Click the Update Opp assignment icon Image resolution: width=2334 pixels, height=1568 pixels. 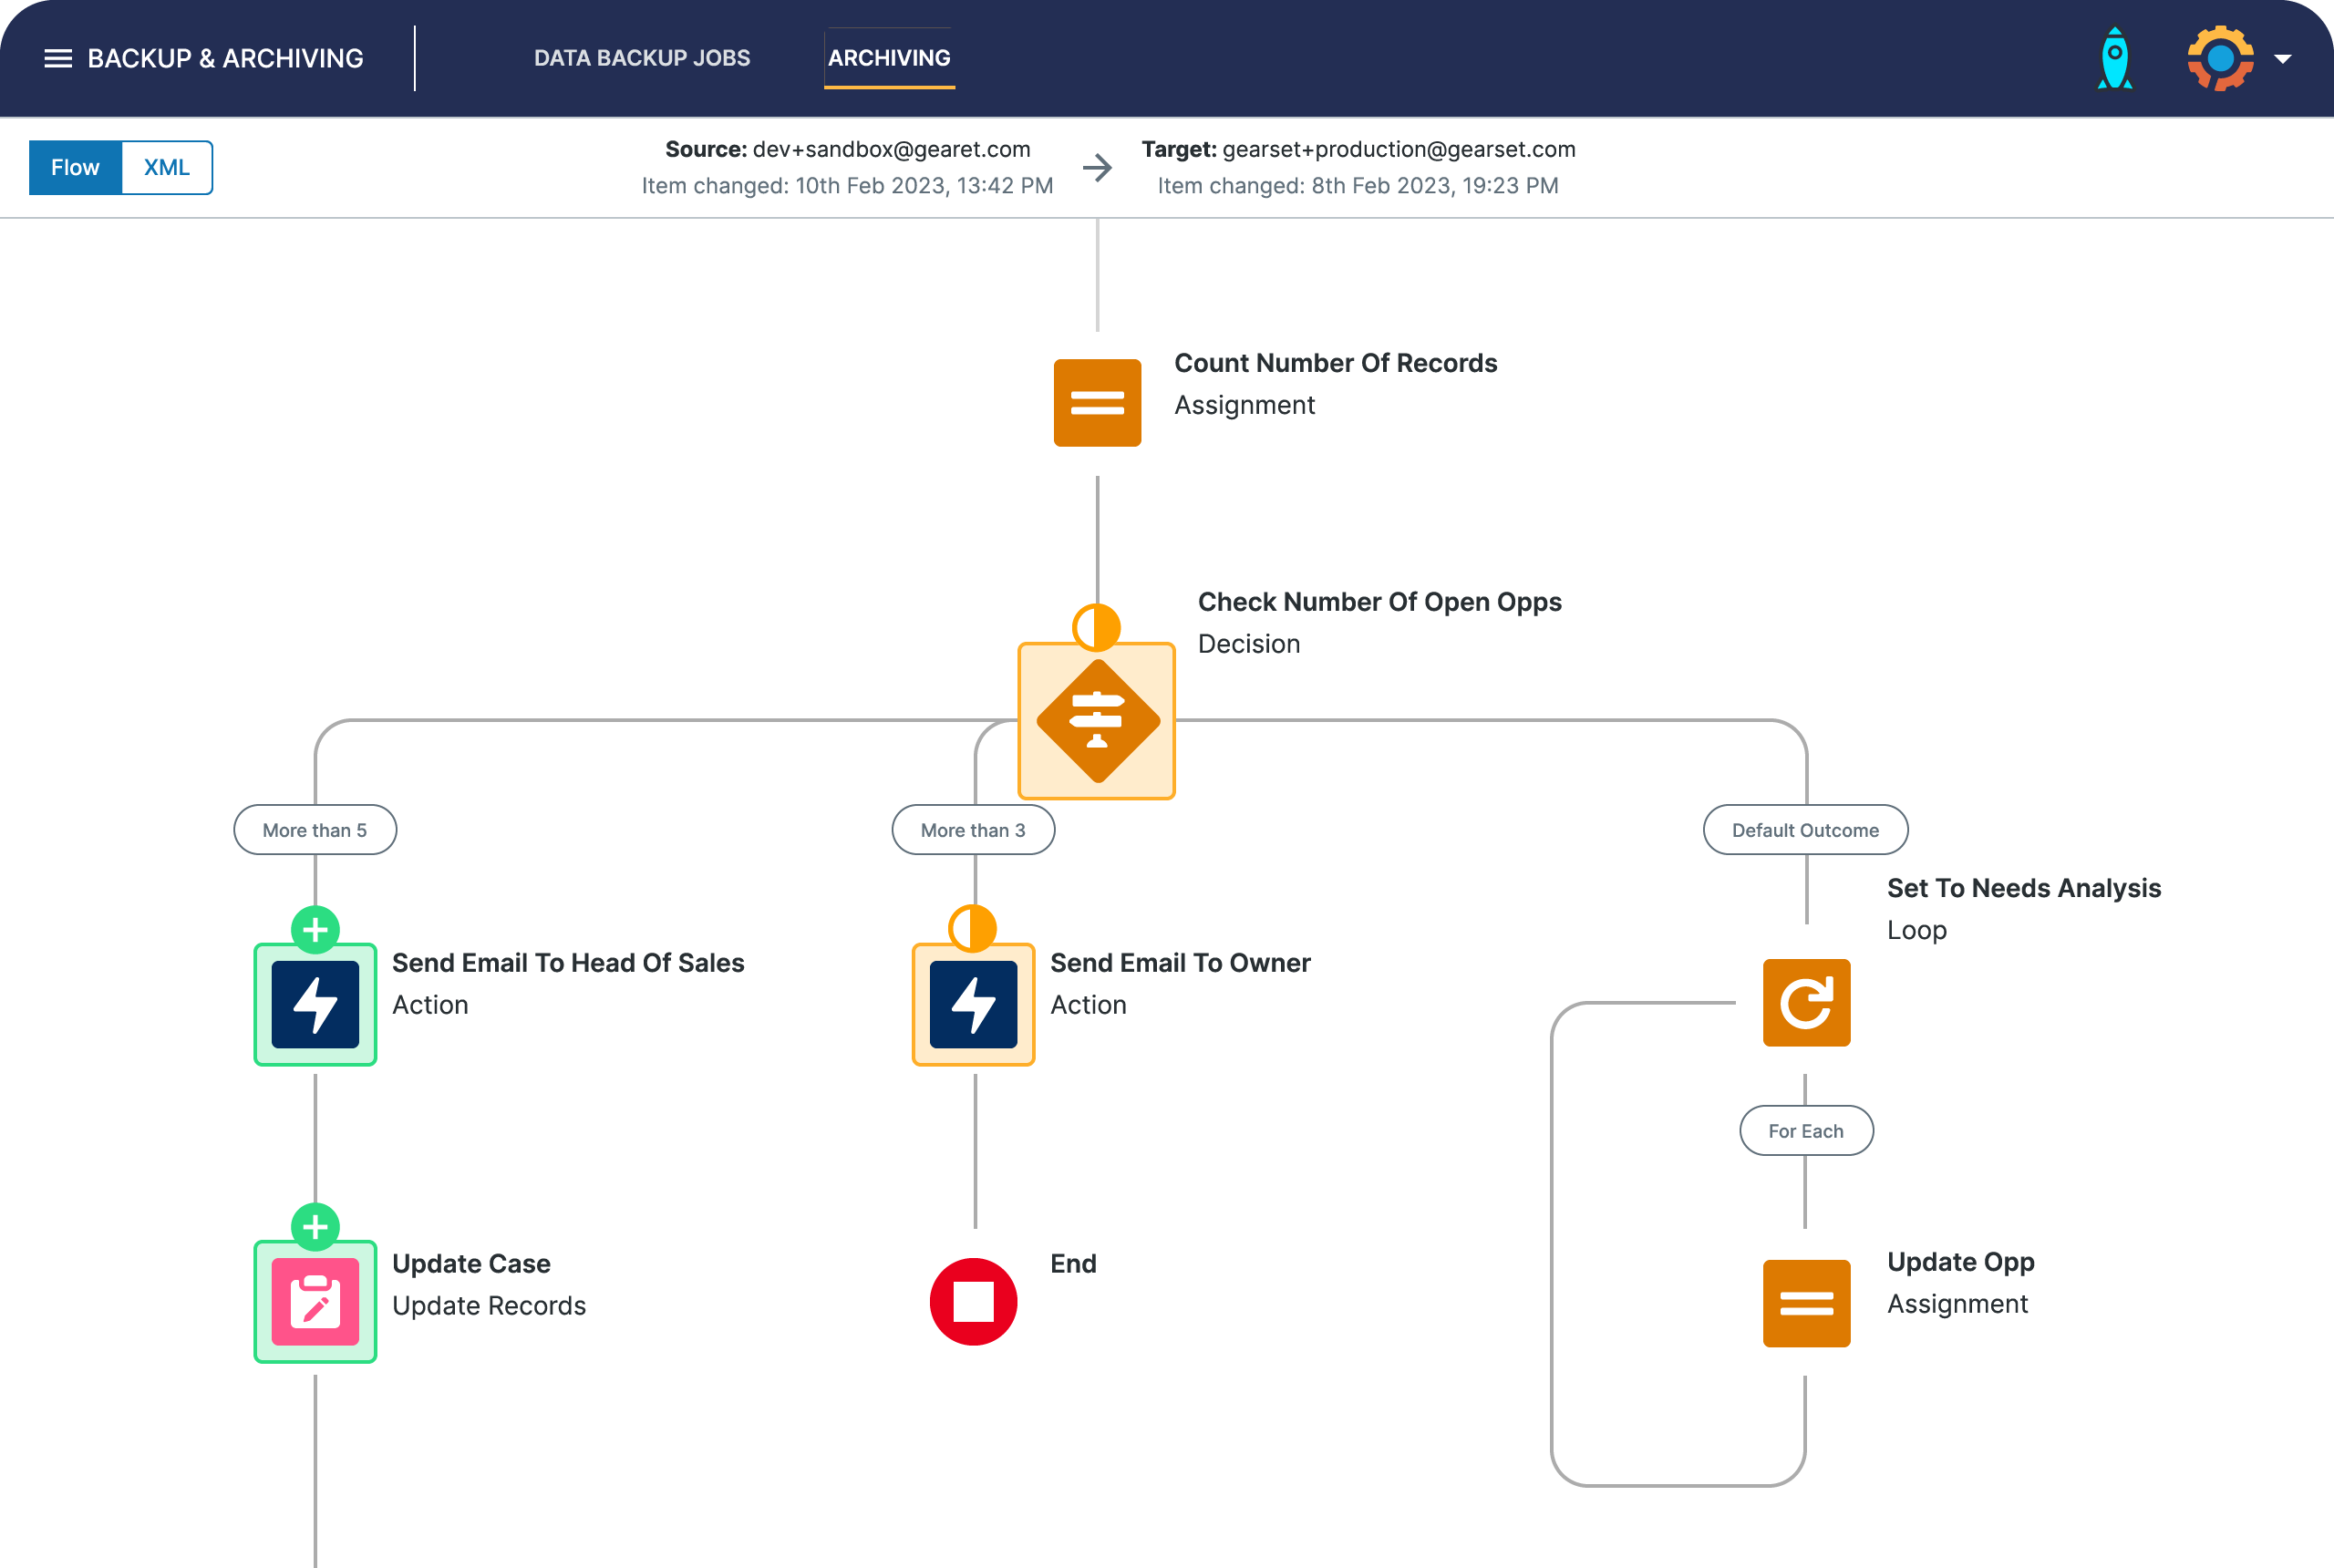[x=1806, y=1303]
